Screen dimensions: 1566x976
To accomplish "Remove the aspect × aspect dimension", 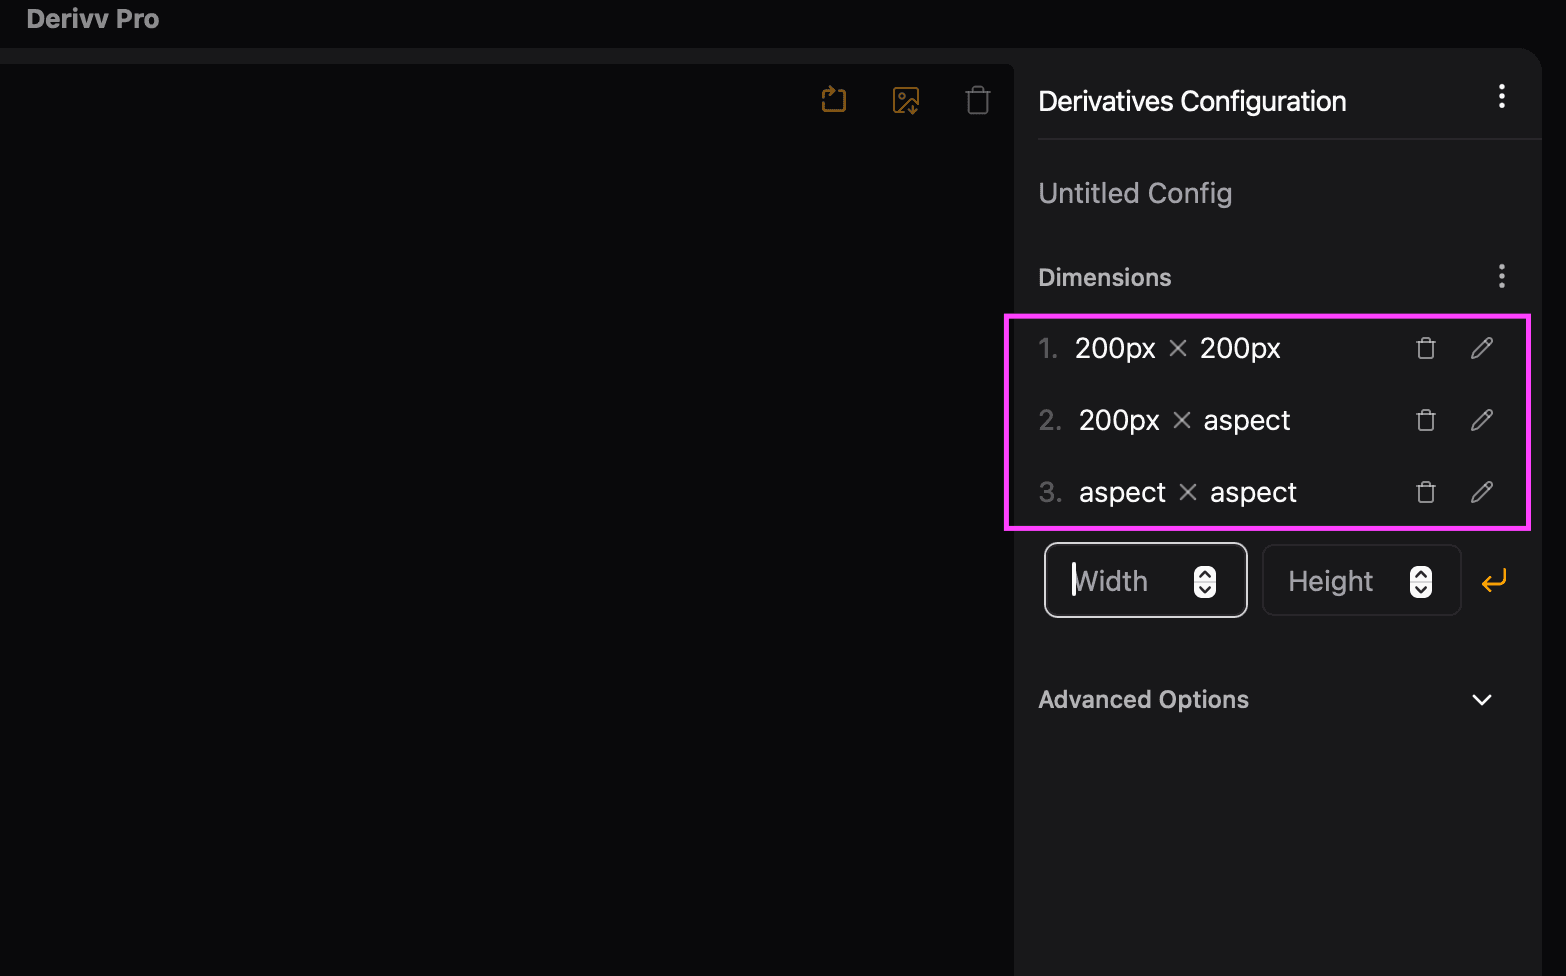I will coord(1426,492).
